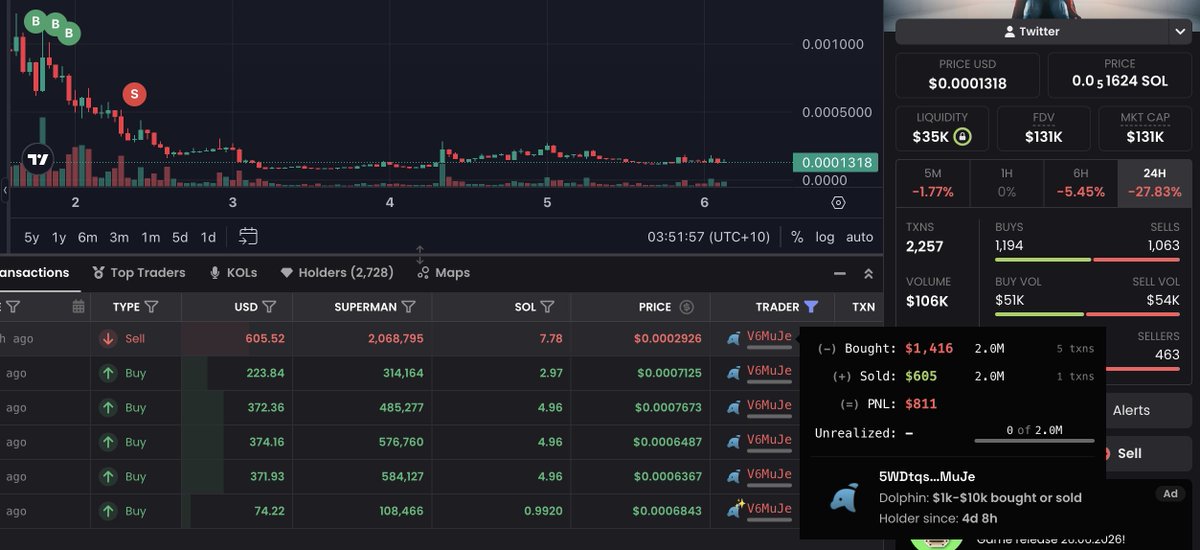
Task: Open trader V6MuJe in the 371.93 buy row
Action: (x=769, y=475)
